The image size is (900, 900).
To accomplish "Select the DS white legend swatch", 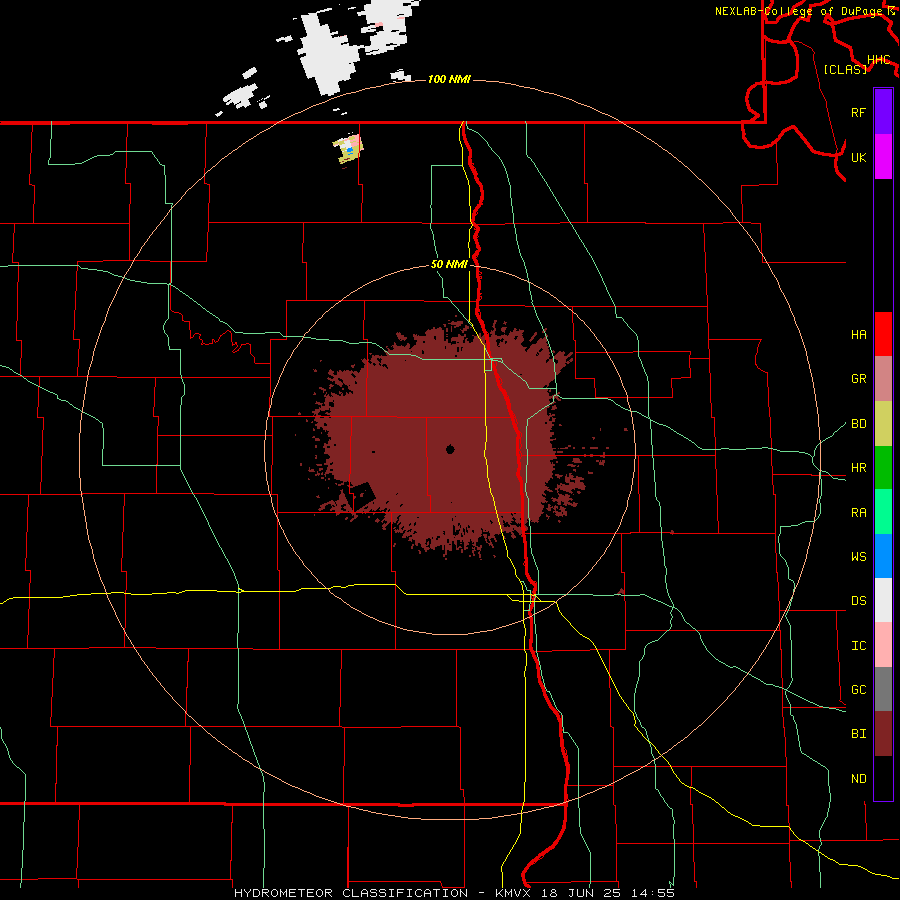I will (x=883, y=600).
